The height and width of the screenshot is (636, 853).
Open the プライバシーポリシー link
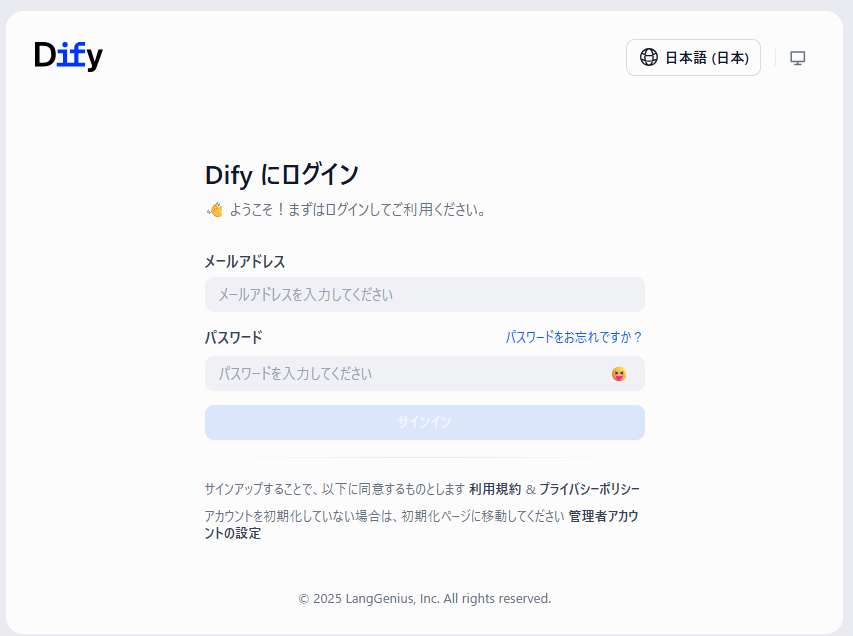589,489
